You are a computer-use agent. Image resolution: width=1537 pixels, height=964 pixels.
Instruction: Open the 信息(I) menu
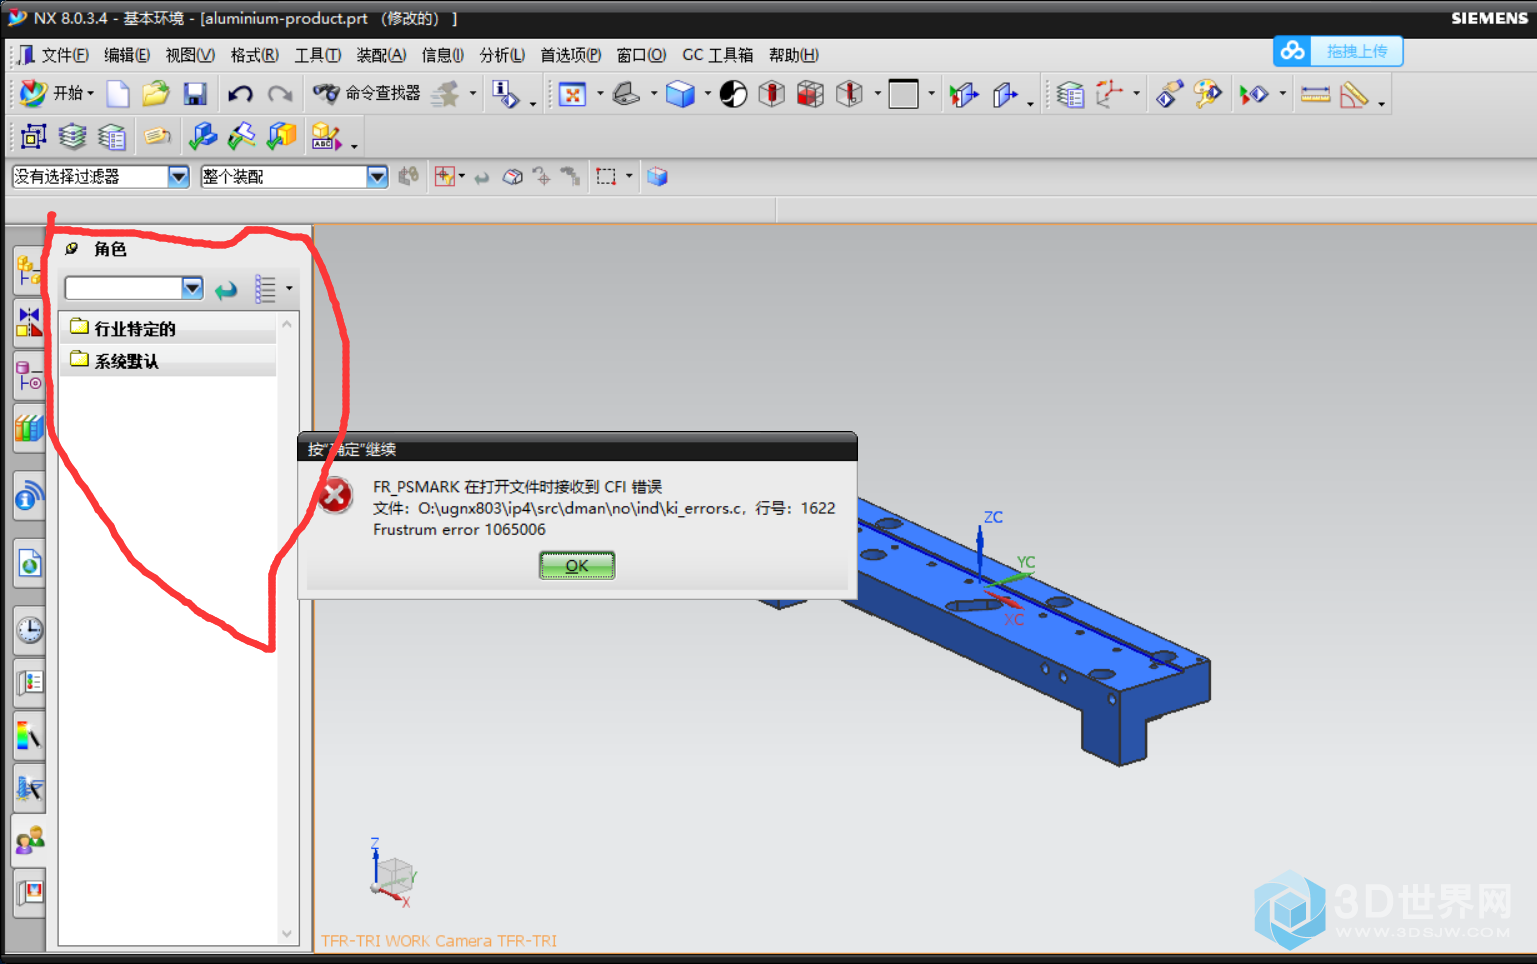pos(442,55)
